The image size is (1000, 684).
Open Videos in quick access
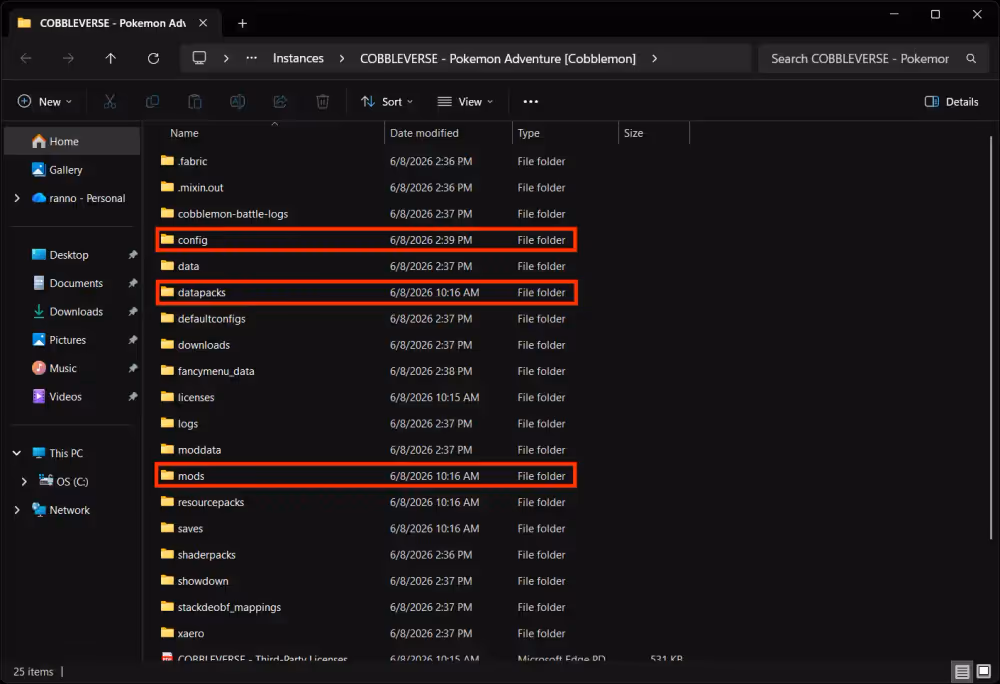coord(71,397)
